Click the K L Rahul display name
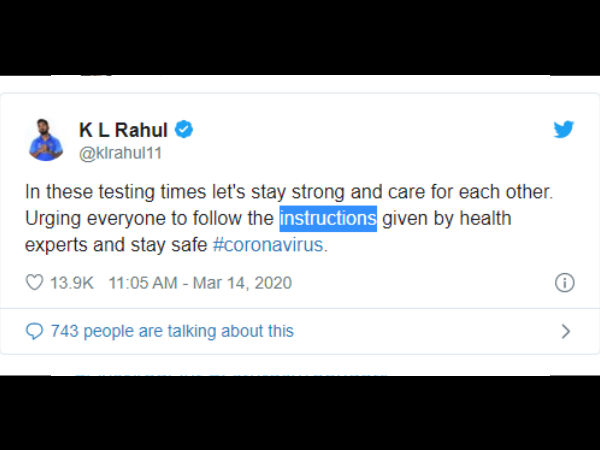 (123, 130)
